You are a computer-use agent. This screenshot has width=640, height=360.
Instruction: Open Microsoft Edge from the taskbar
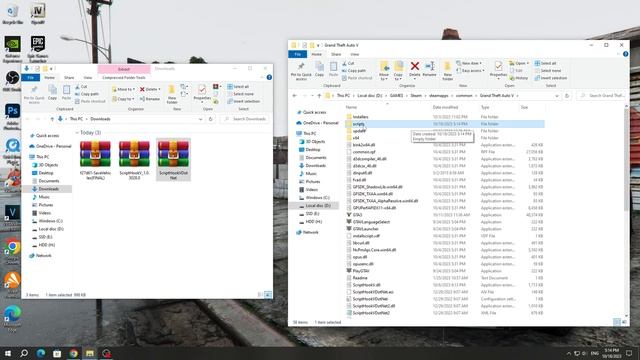(41, 353)
